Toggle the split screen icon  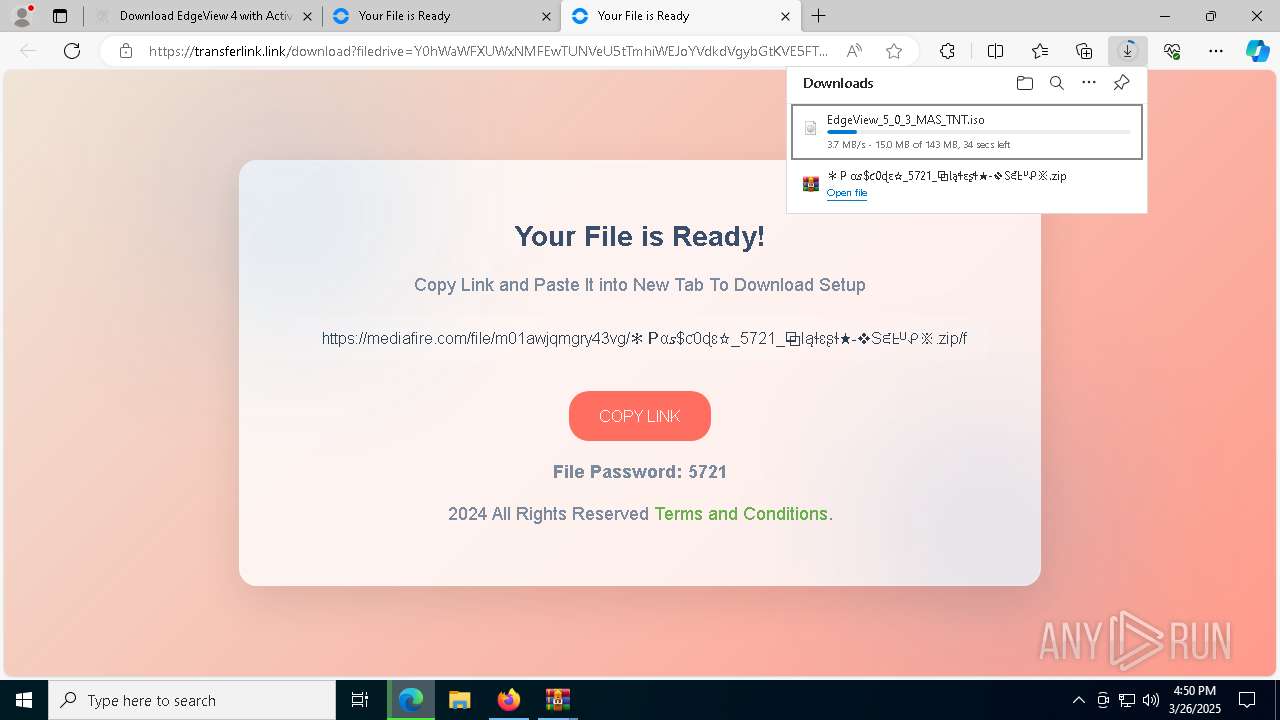[x=995, y=51]
